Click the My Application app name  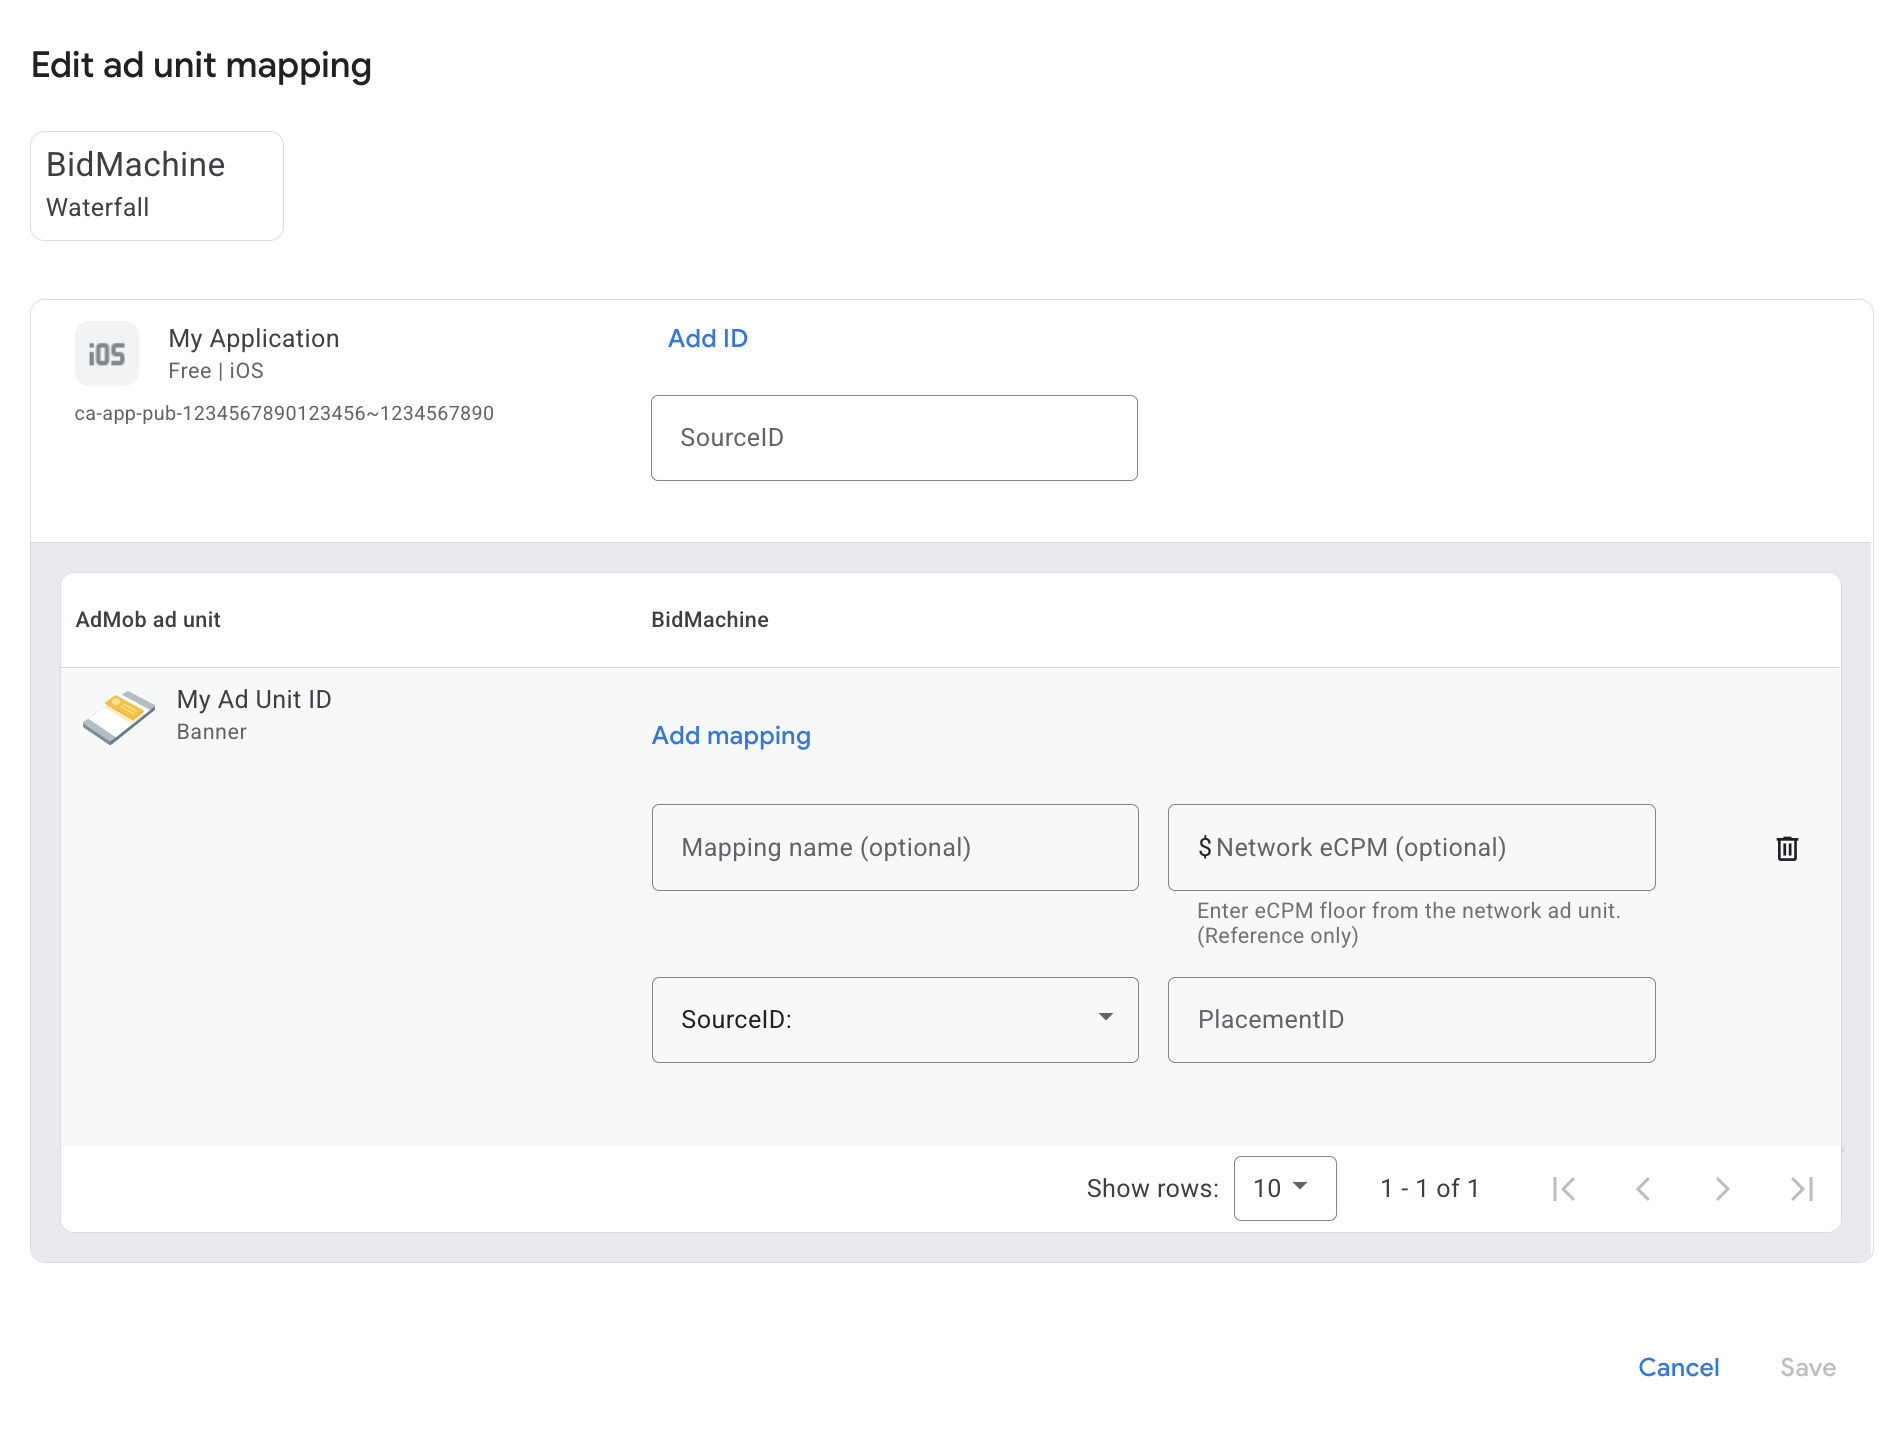point(254,338)
